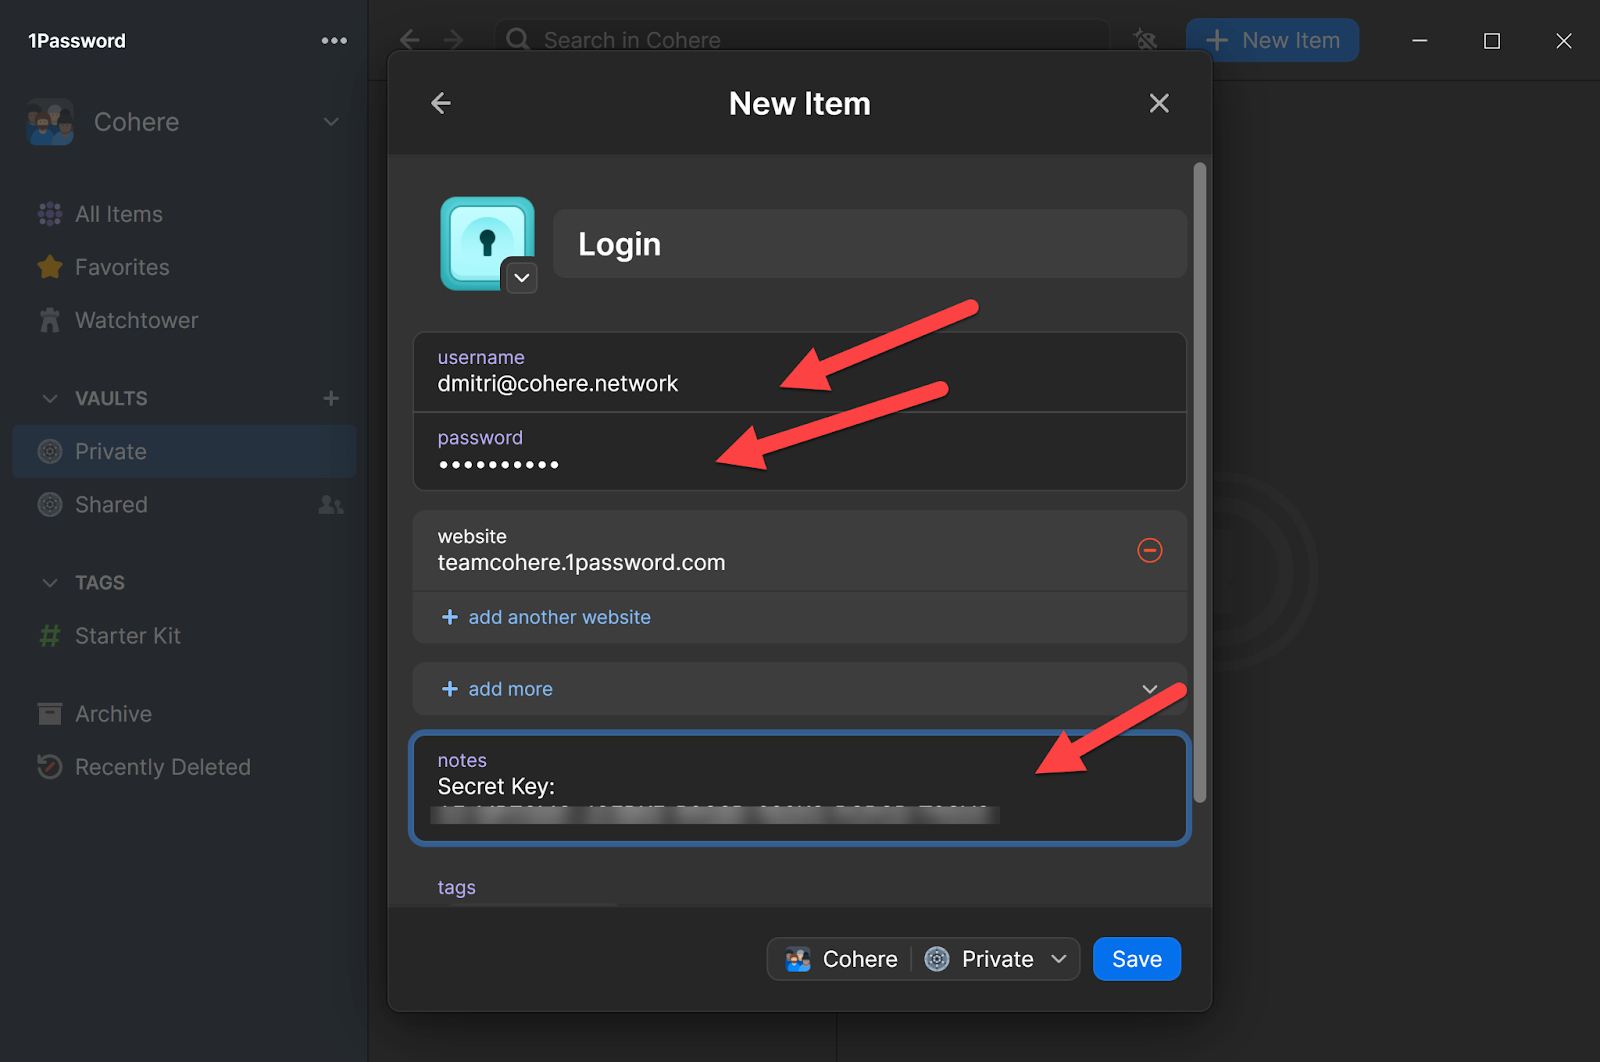
Task: Expand the add more dropdown chevron
Action: pos(1150,689)
